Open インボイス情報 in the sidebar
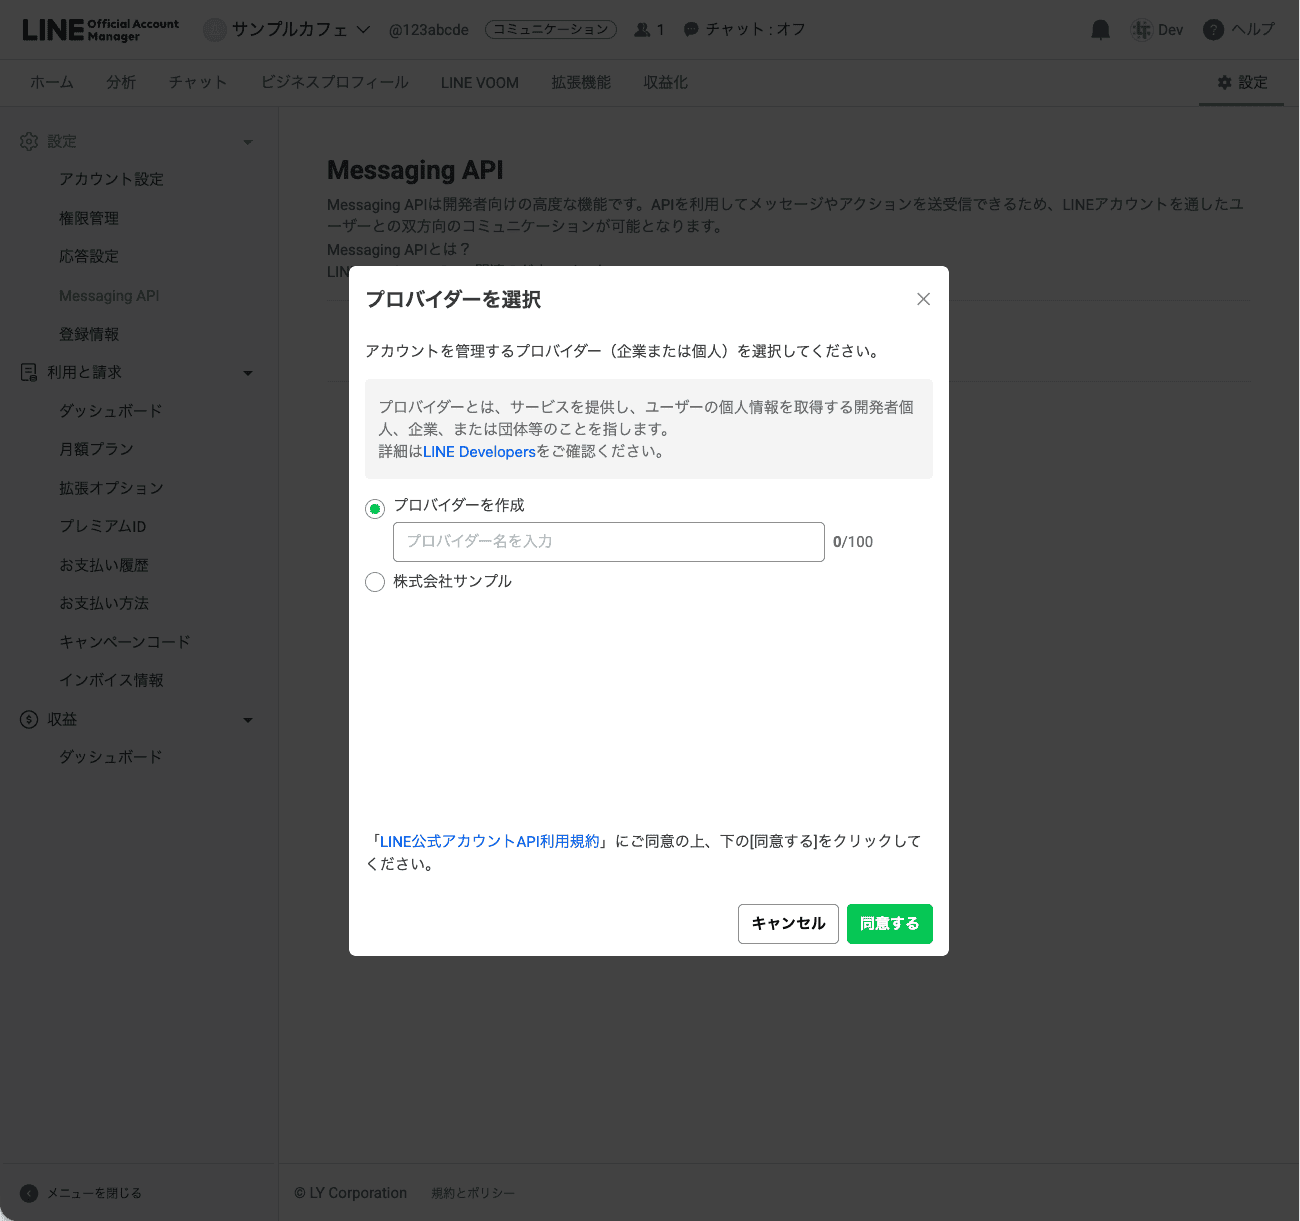Image resolution: width=1300 pixels, height=1221 pixels. point(111,680)
